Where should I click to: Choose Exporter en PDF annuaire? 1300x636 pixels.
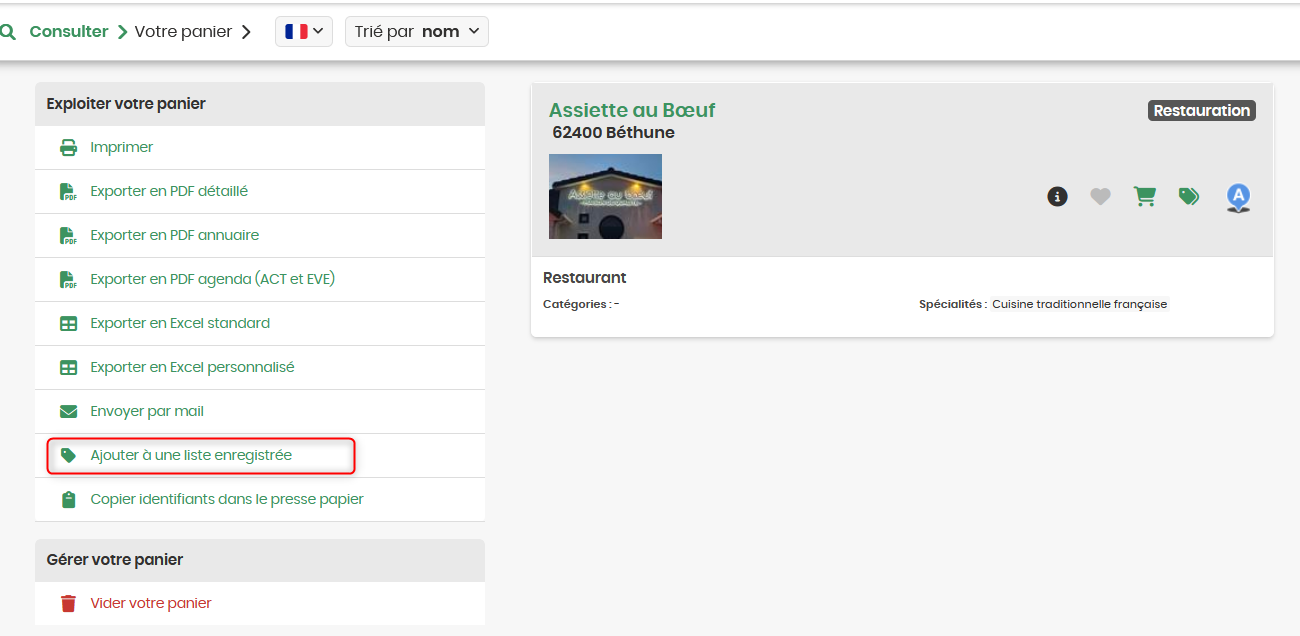(x=175, y=235)
